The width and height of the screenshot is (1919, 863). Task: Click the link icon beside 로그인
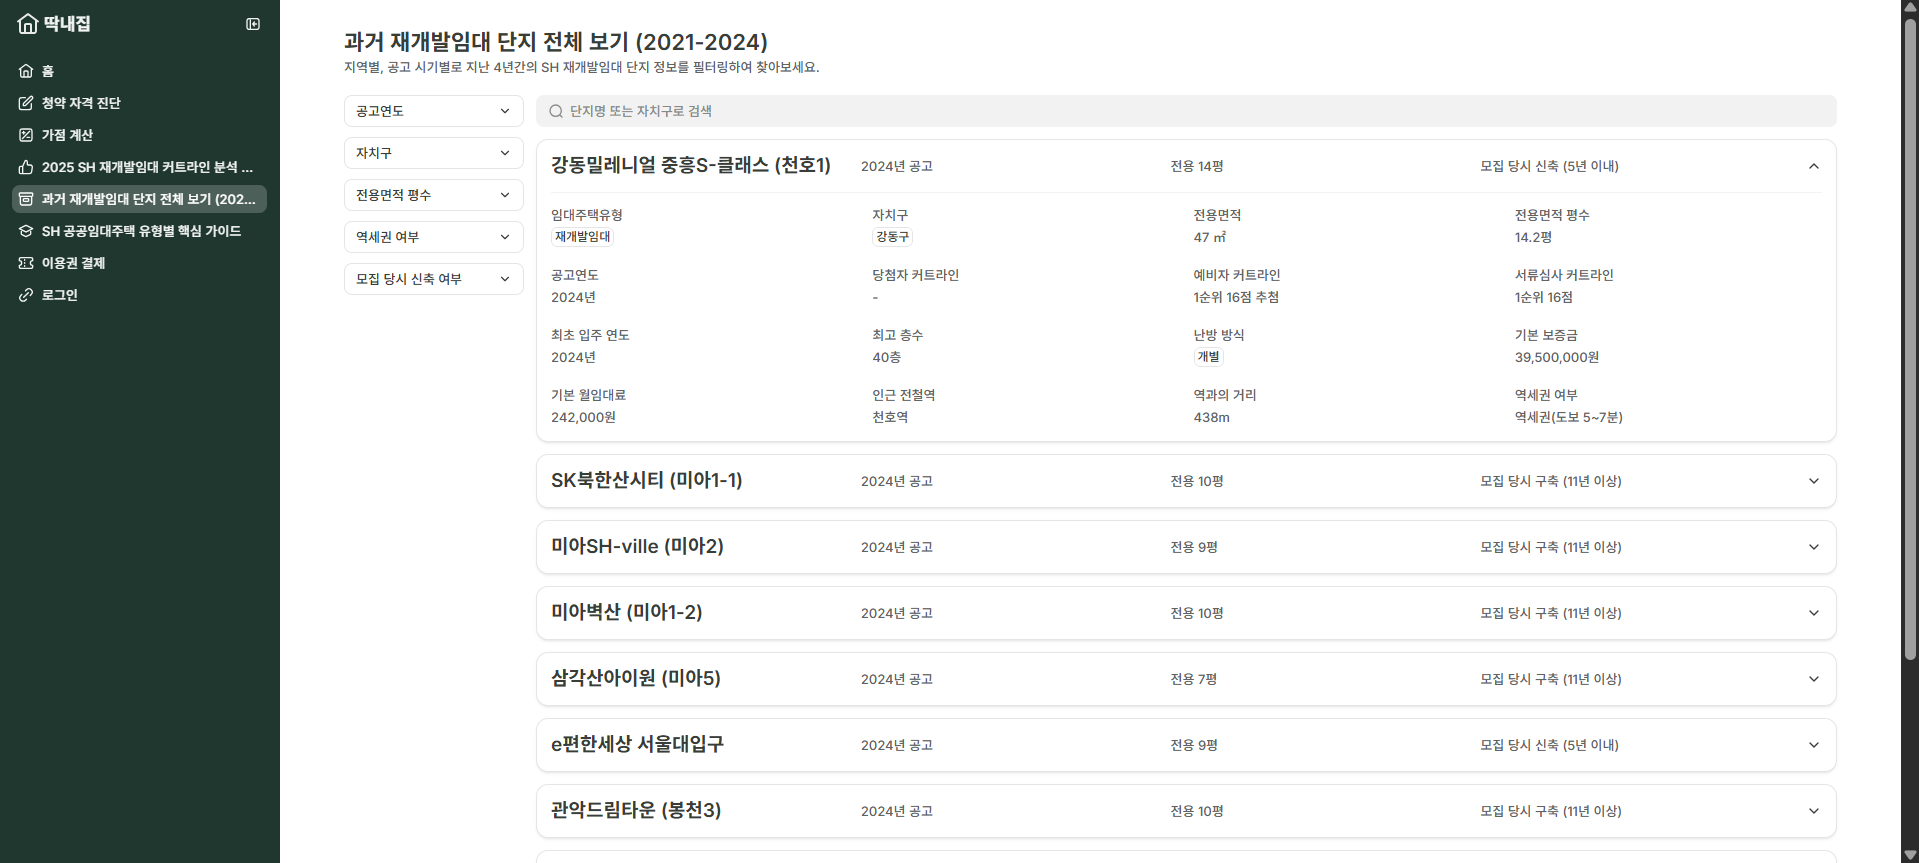click(x=26, y=295)
